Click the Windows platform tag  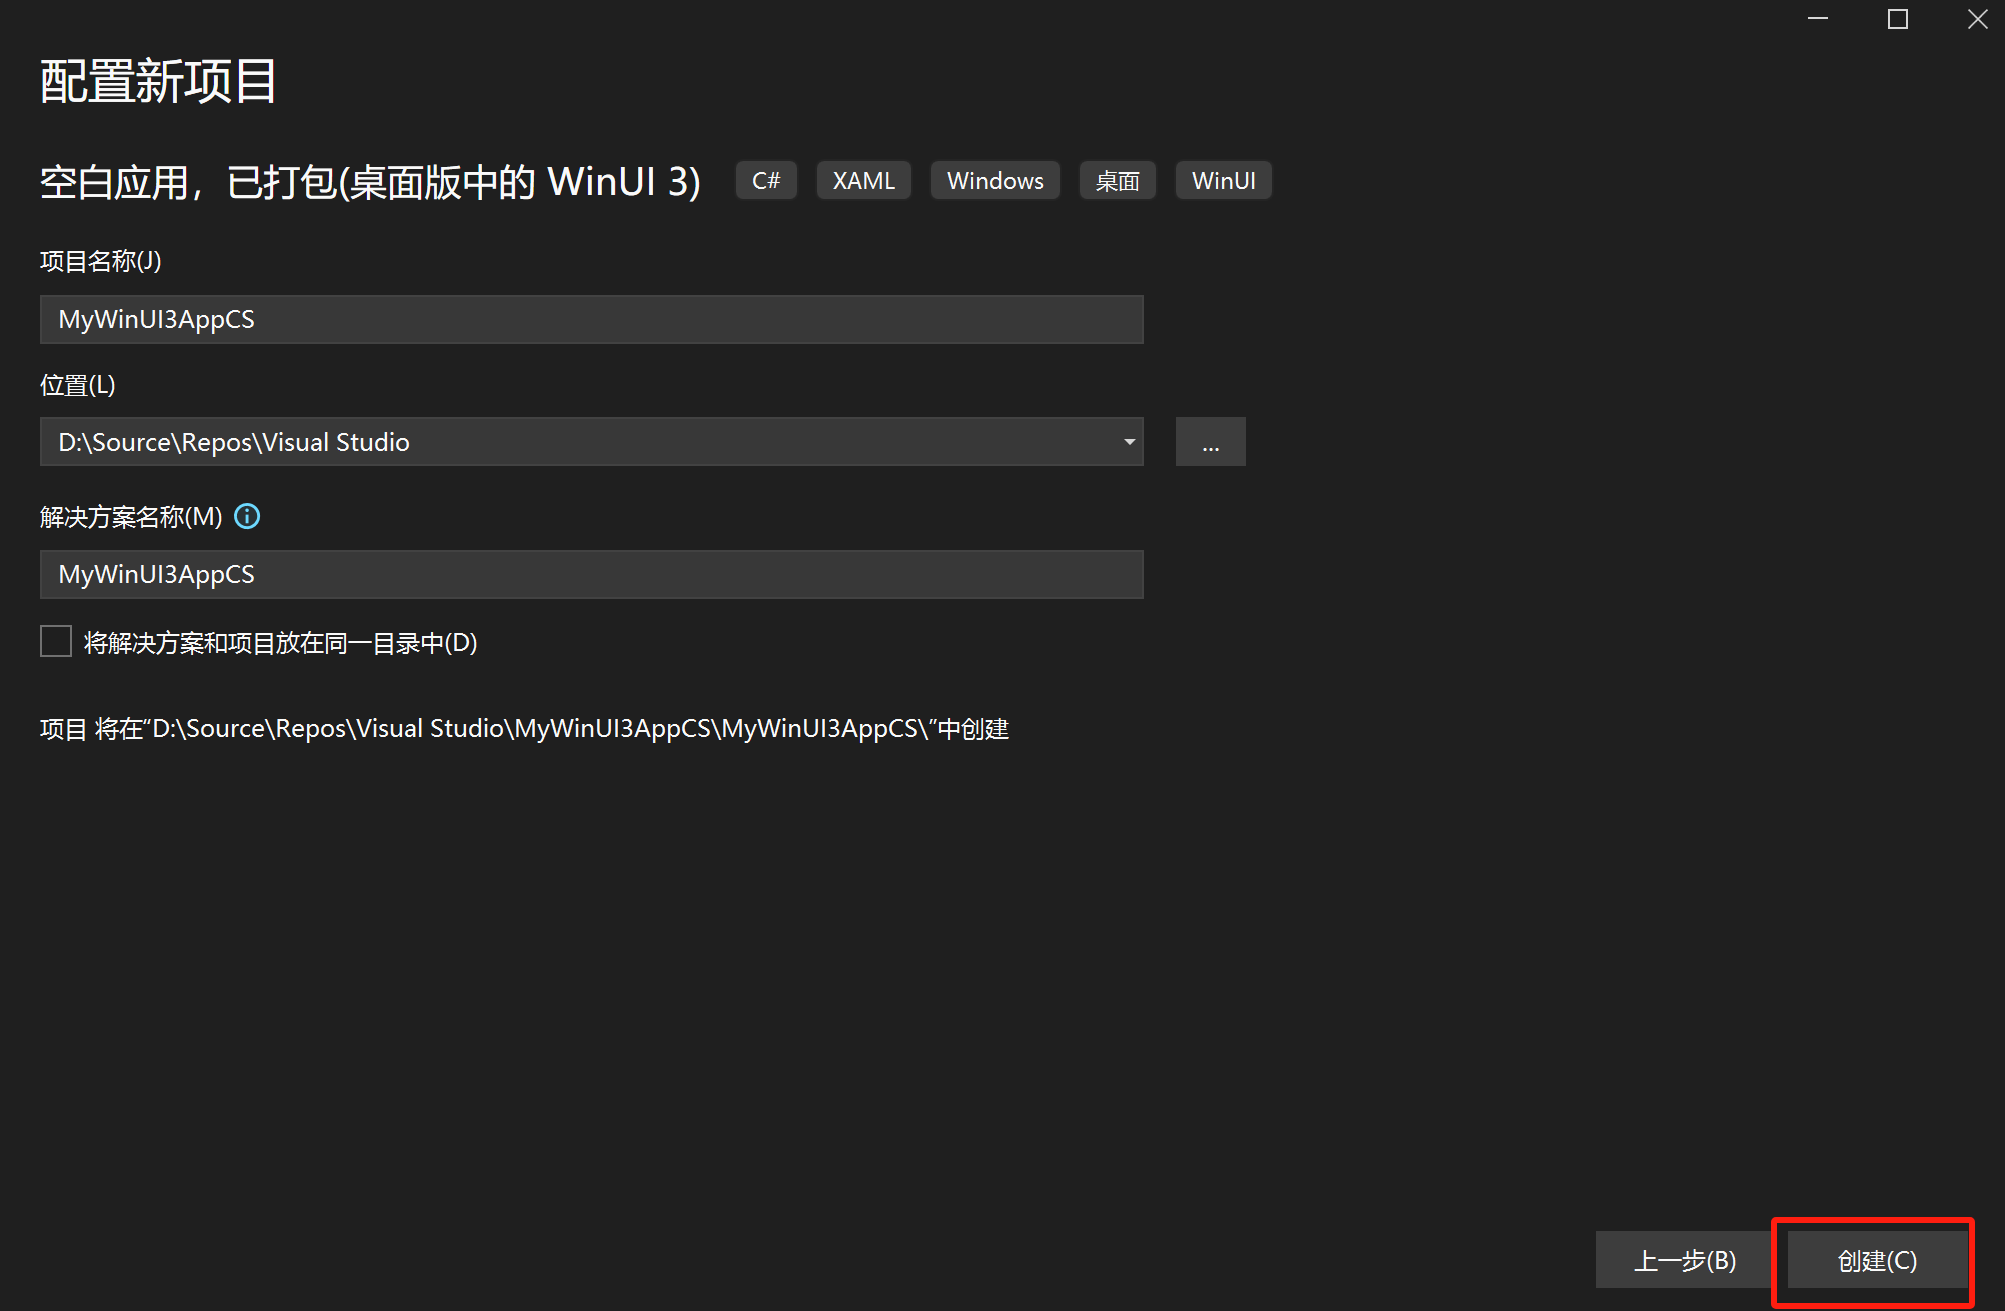pyautogui.click(x=995, y=181)
